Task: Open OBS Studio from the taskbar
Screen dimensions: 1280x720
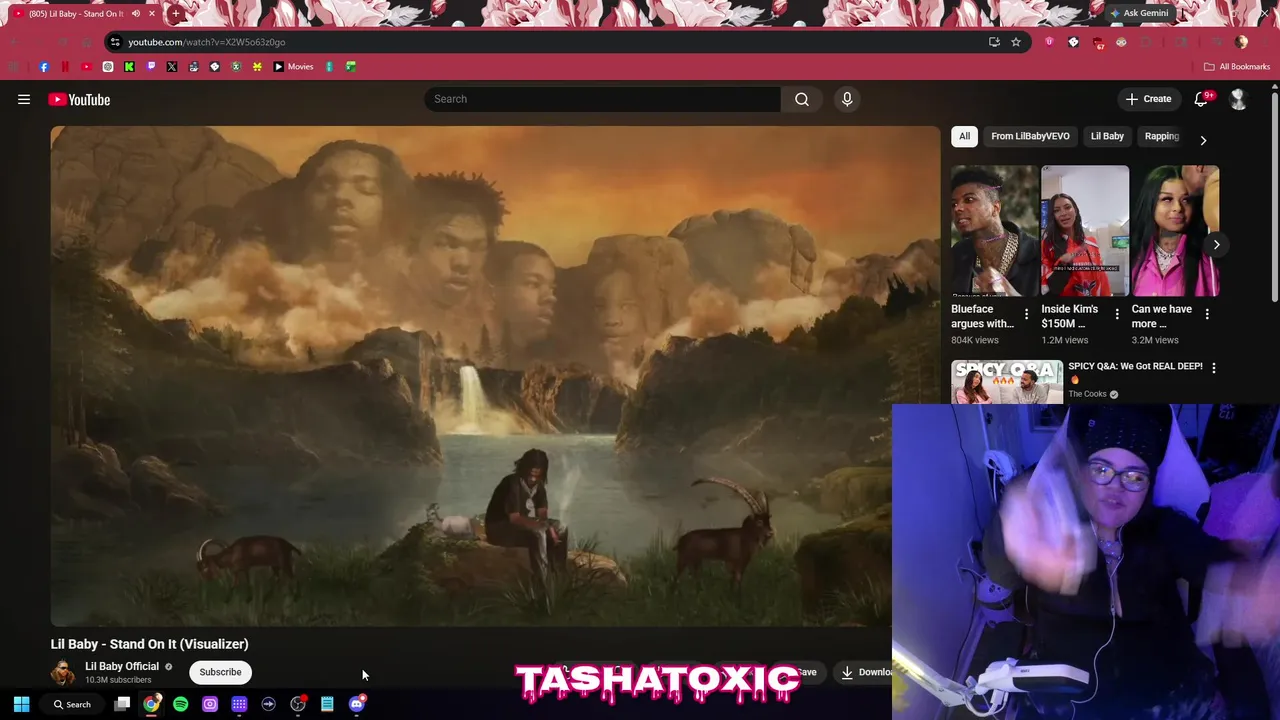Action: coord(298,704)
